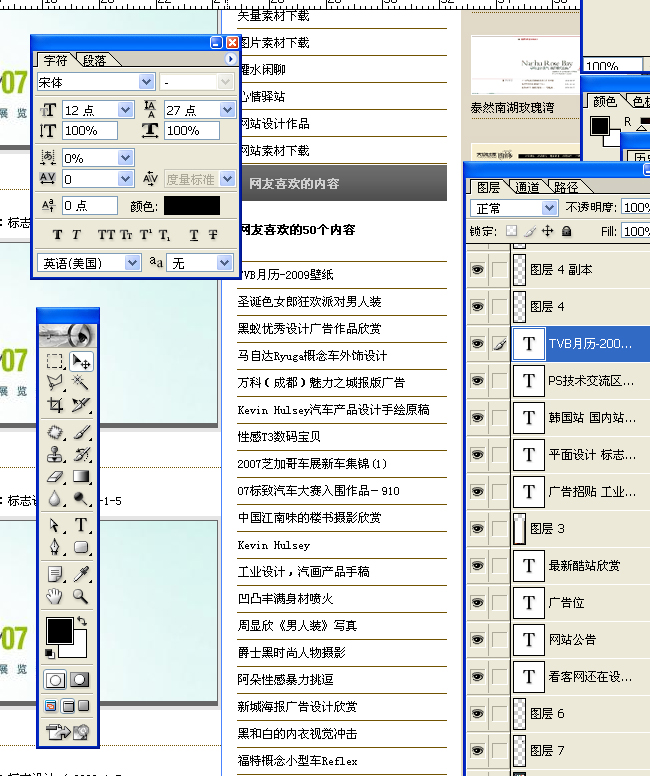Open the 正常 blend mode dropdown
The width and height of the screenshot is (650, 776).
(x=549, y=208)
